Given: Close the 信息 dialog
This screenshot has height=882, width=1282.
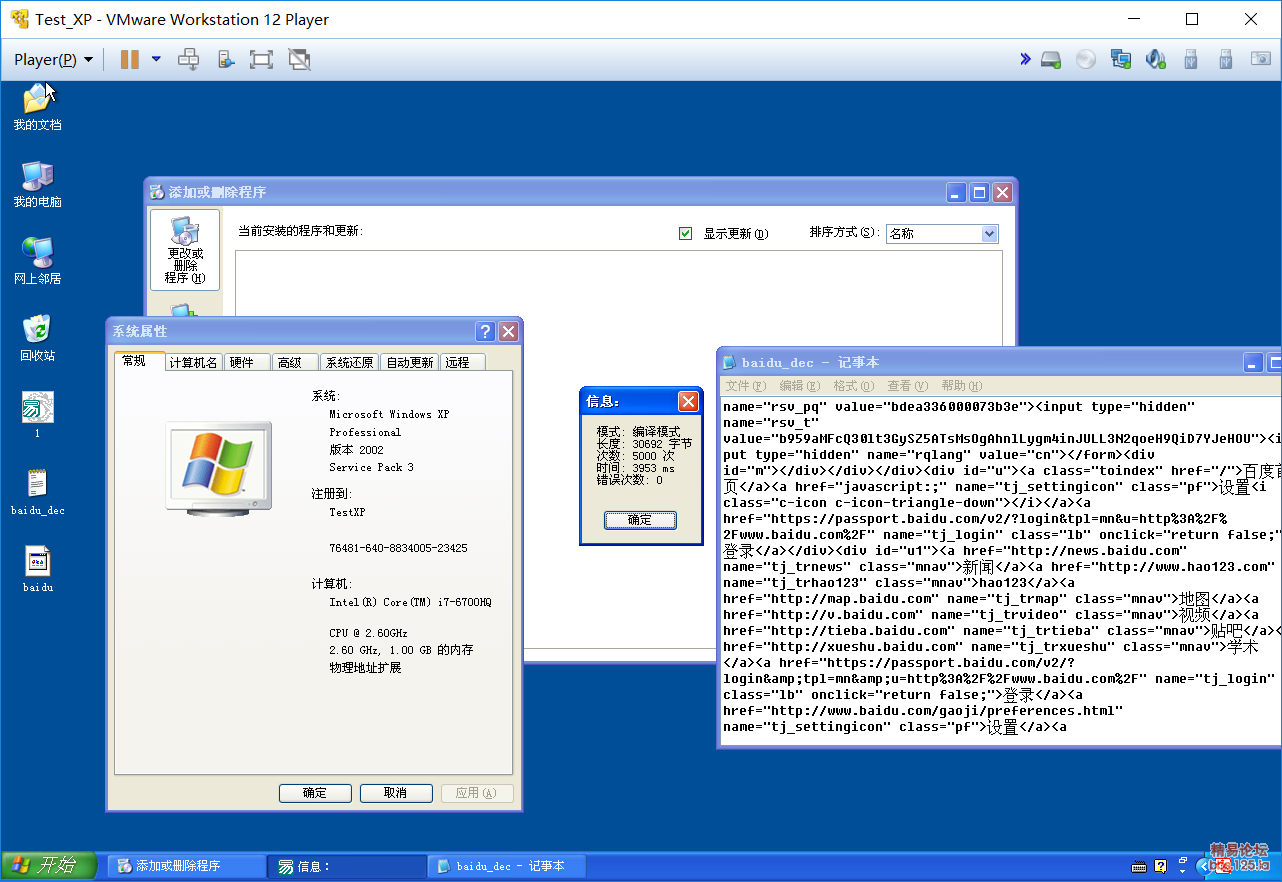Looking at the screenshot, I should click(688, 401).
